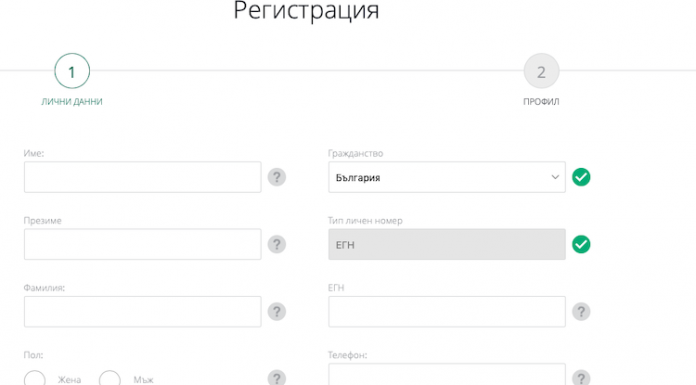696x385 pixels.
Task: Focus the Фамилия input field
Action: 142,312
